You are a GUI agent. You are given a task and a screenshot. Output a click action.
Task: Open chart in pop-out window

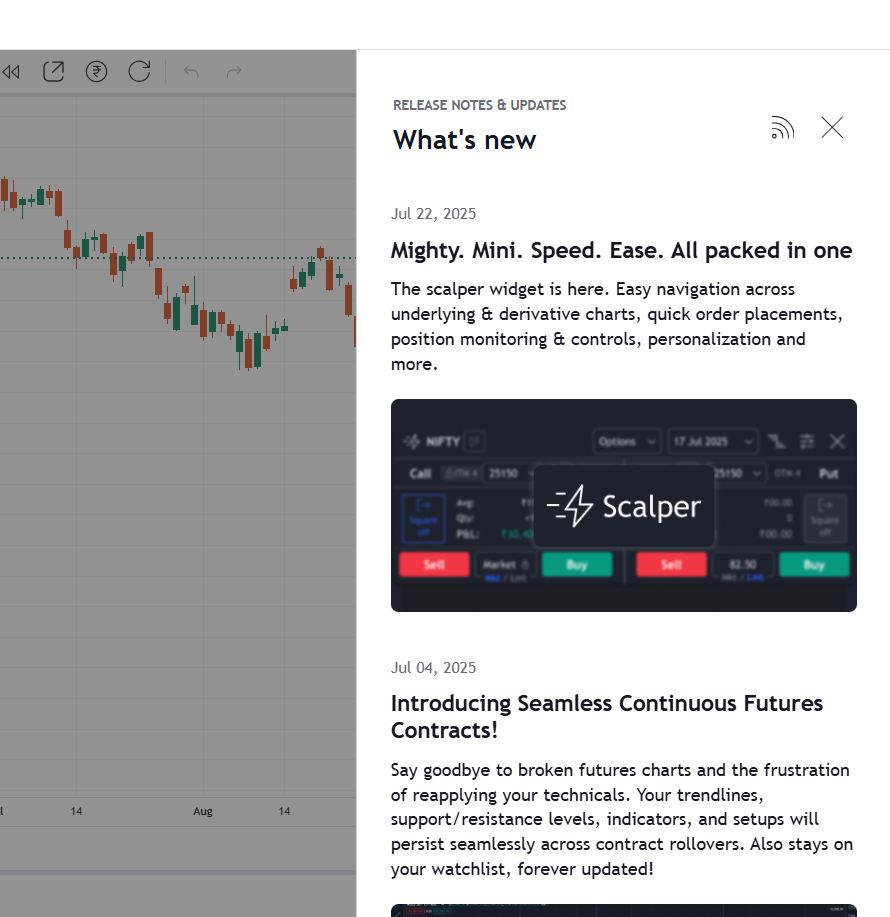[x=53, y=72]
